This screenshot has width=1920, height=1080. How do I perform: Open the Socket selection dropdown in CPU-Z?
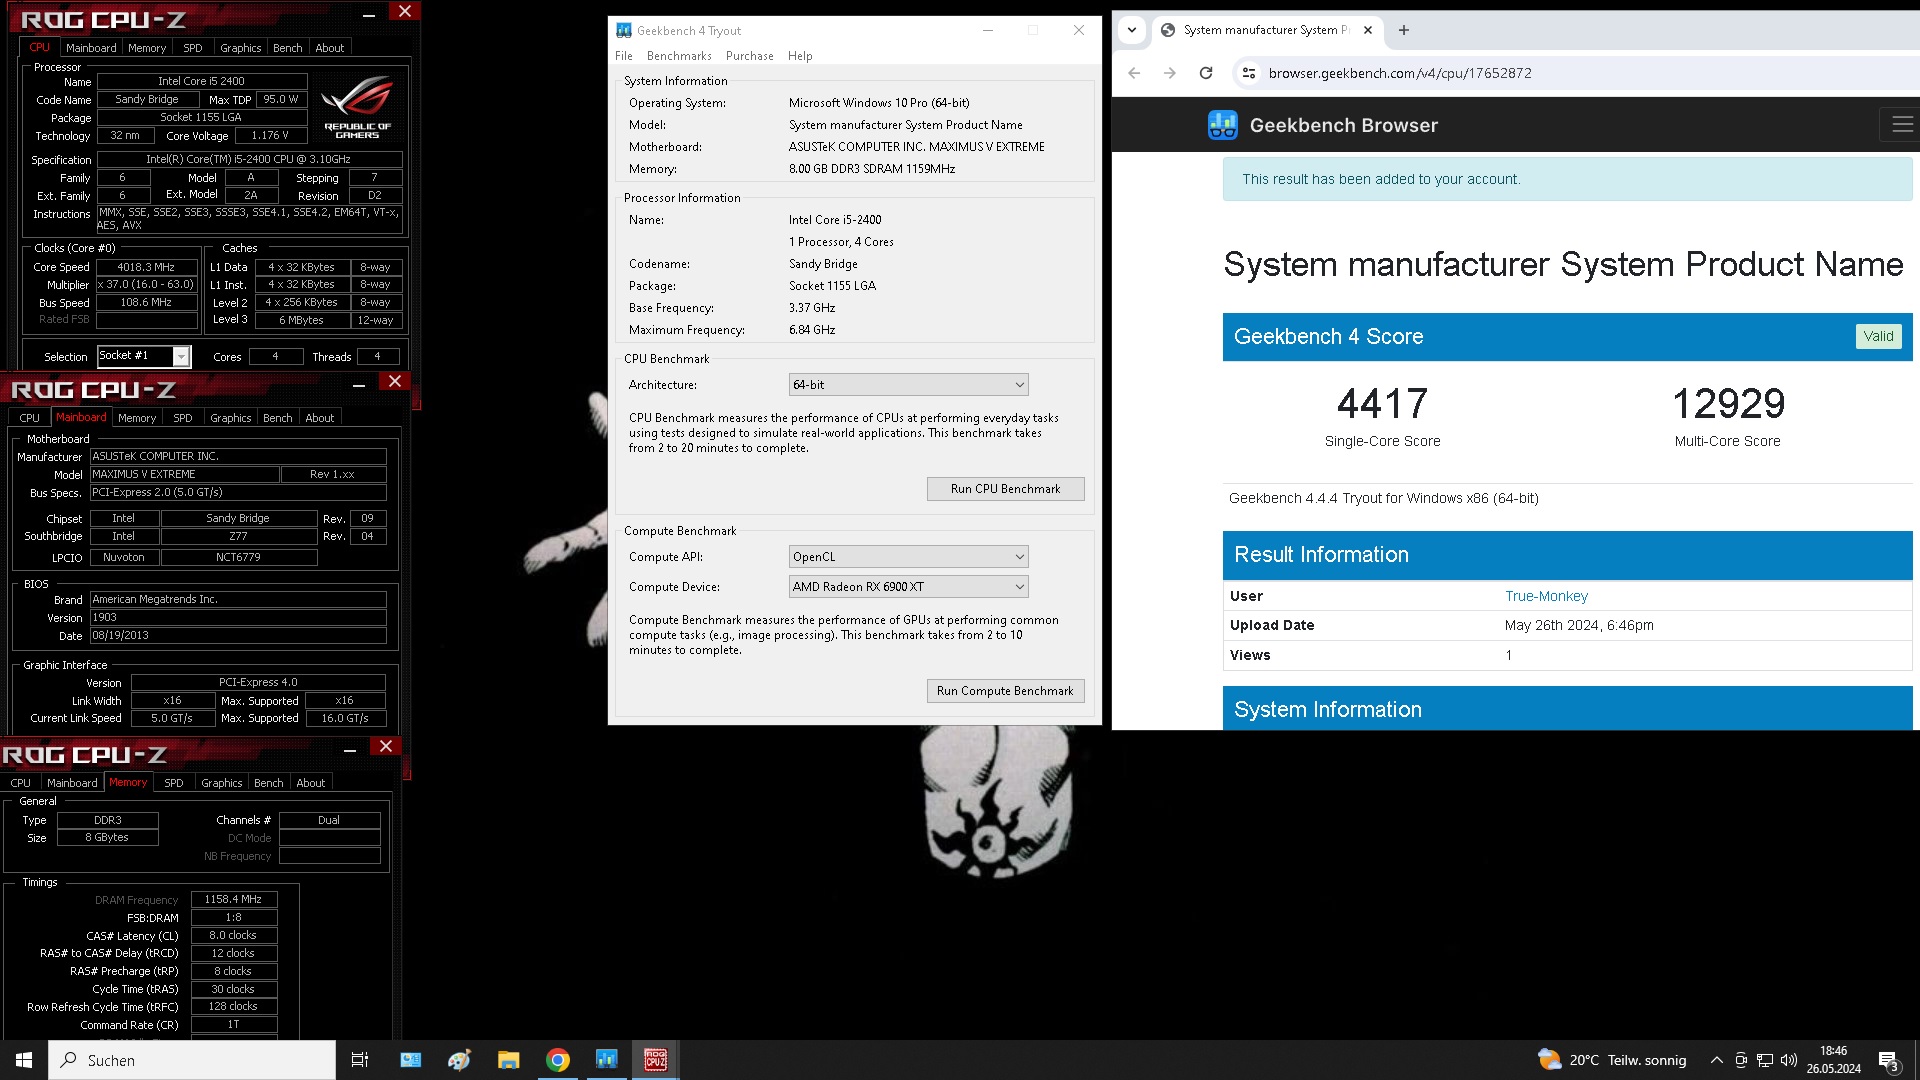143,356
